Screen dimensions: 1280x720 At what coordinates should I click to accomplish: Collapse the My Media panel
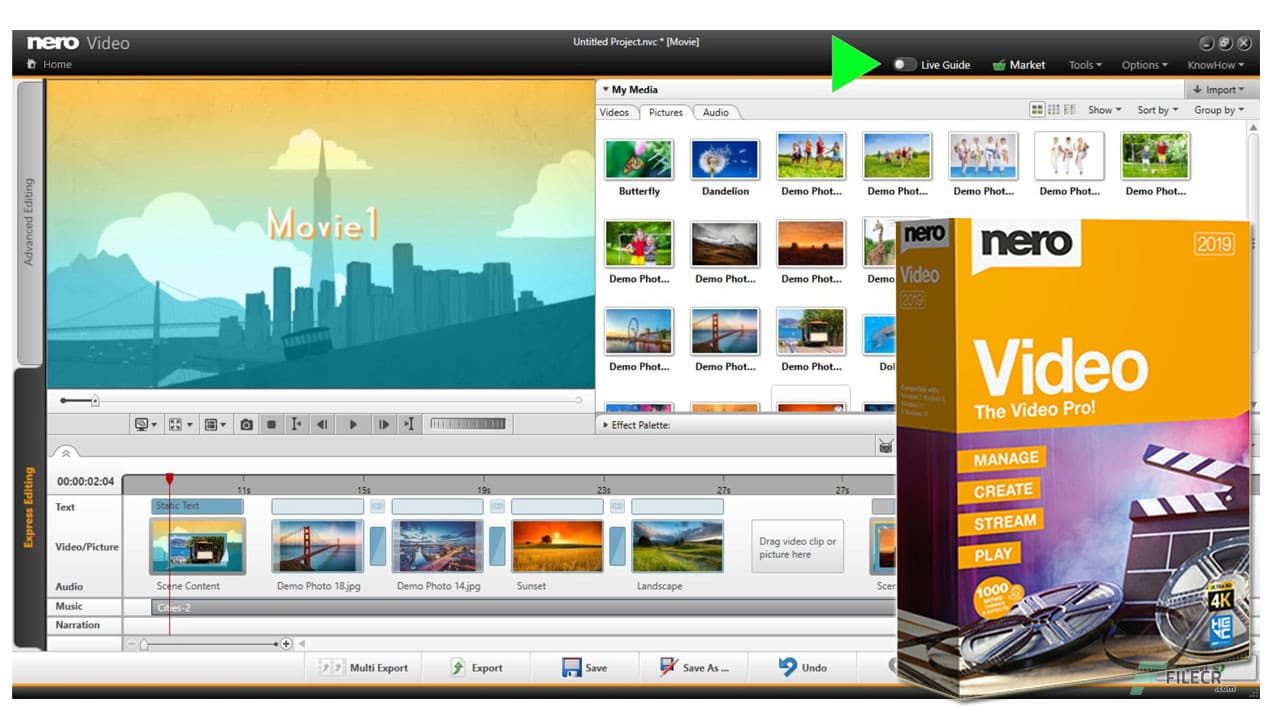[x=606, y=89]
